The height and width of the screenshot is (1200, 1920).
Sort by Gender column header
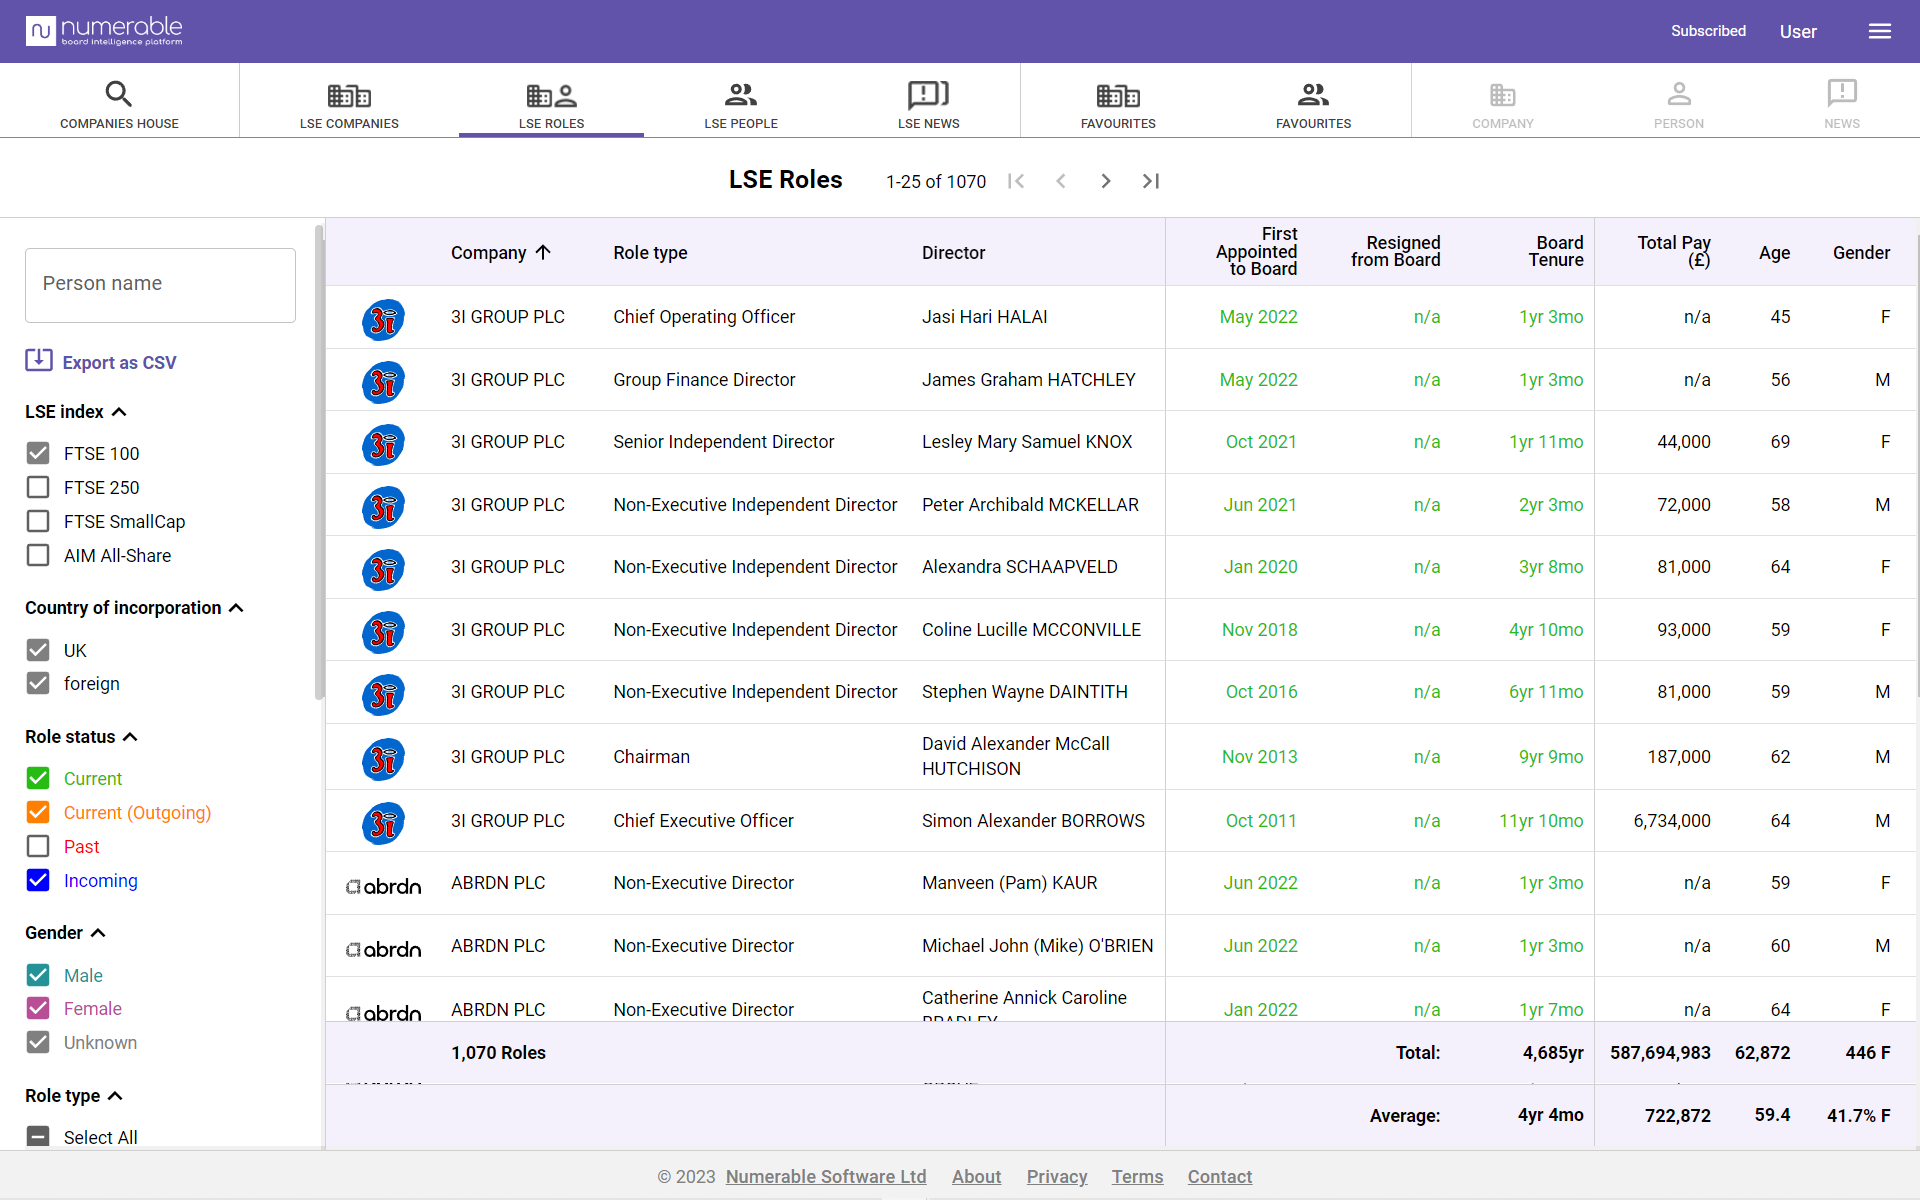[x=1861, y=253]
